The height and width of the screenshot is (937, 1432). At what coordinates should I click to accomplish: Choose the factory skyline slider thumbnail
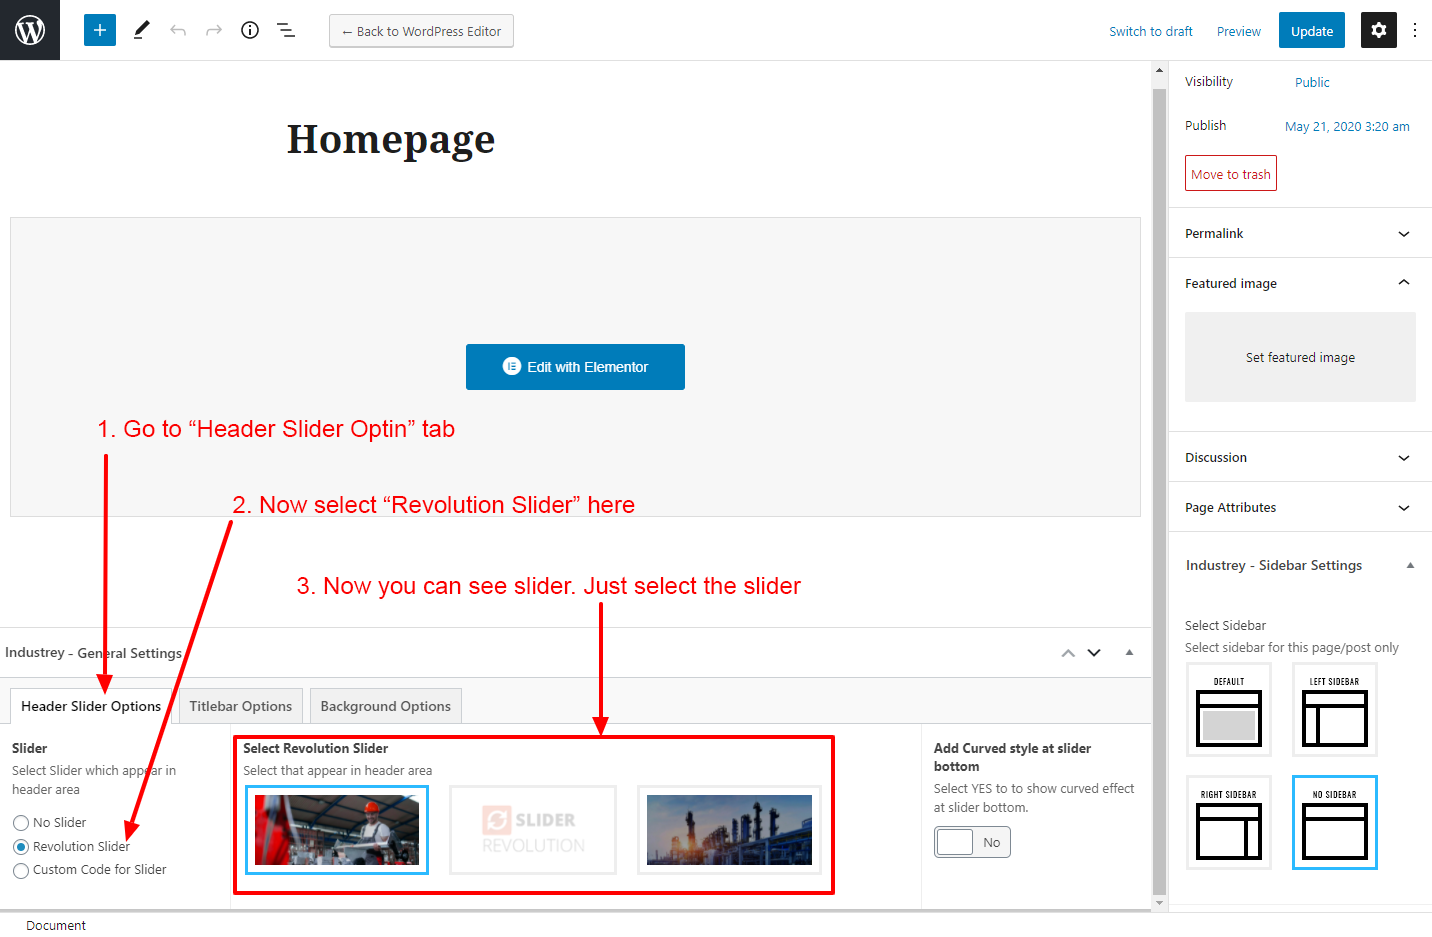coord(729,830)
